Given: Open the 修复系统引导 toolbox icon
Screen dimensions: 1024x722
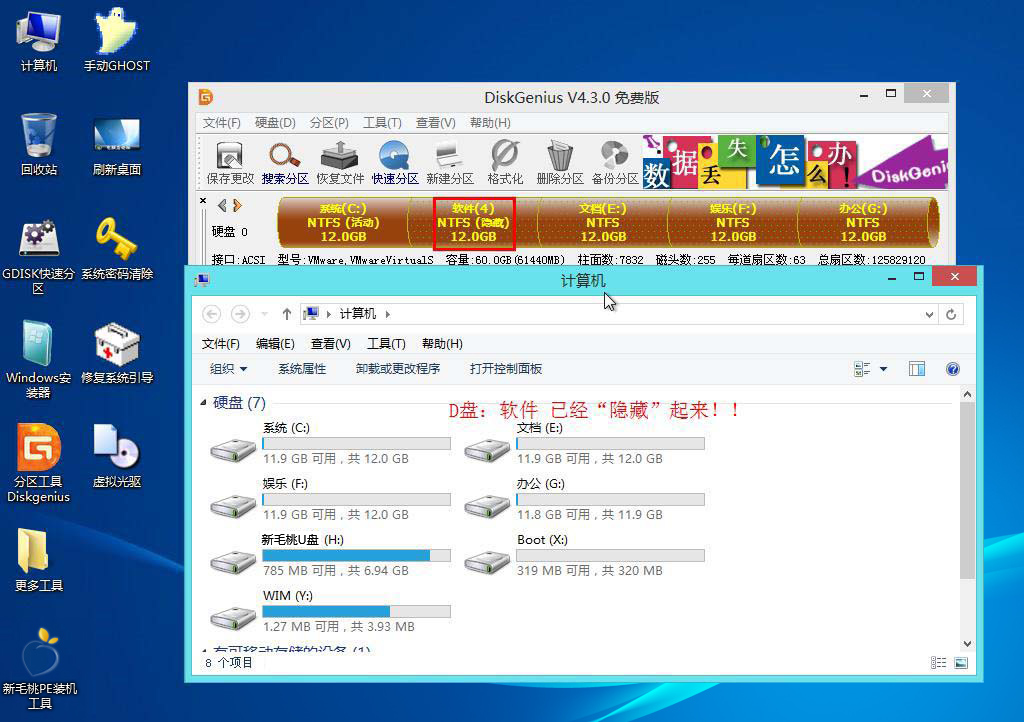Looking at the screenshot, I should (x=116, y=353).
